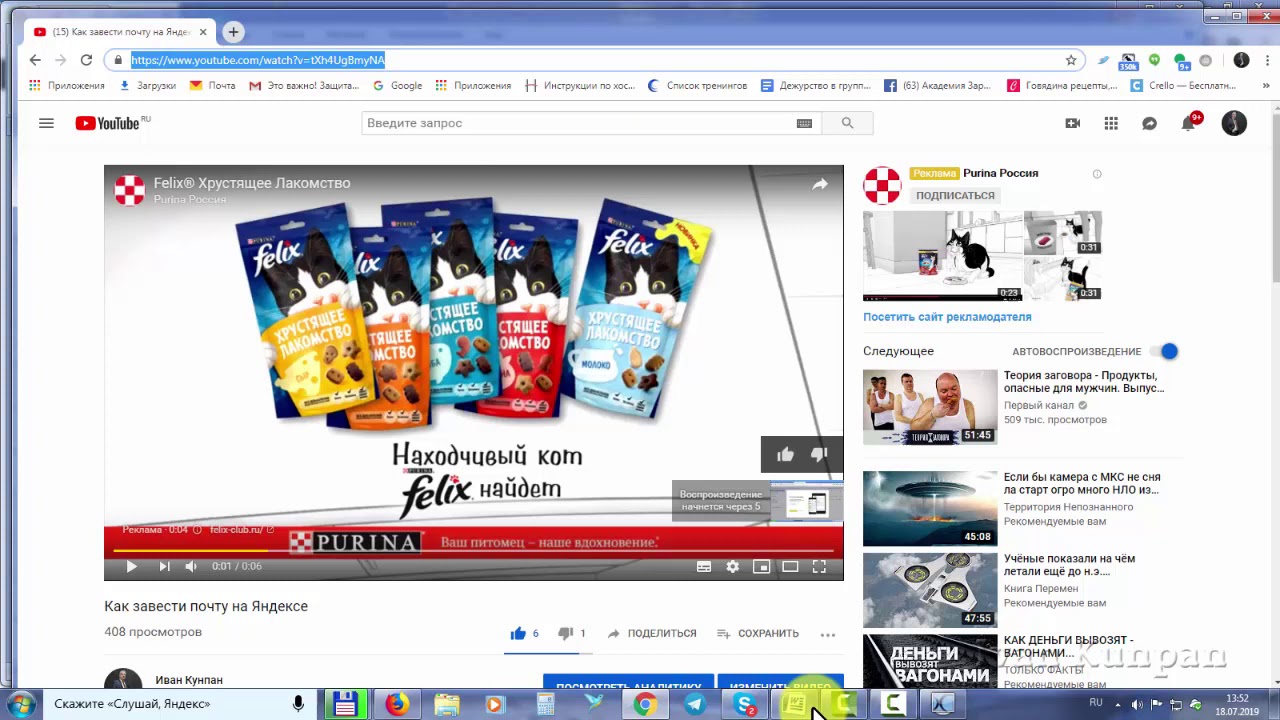The width and height of the screenshot is (1280, 720).
Task: Open the Purina ad video thumbnail
Action: tap(941, 255)
